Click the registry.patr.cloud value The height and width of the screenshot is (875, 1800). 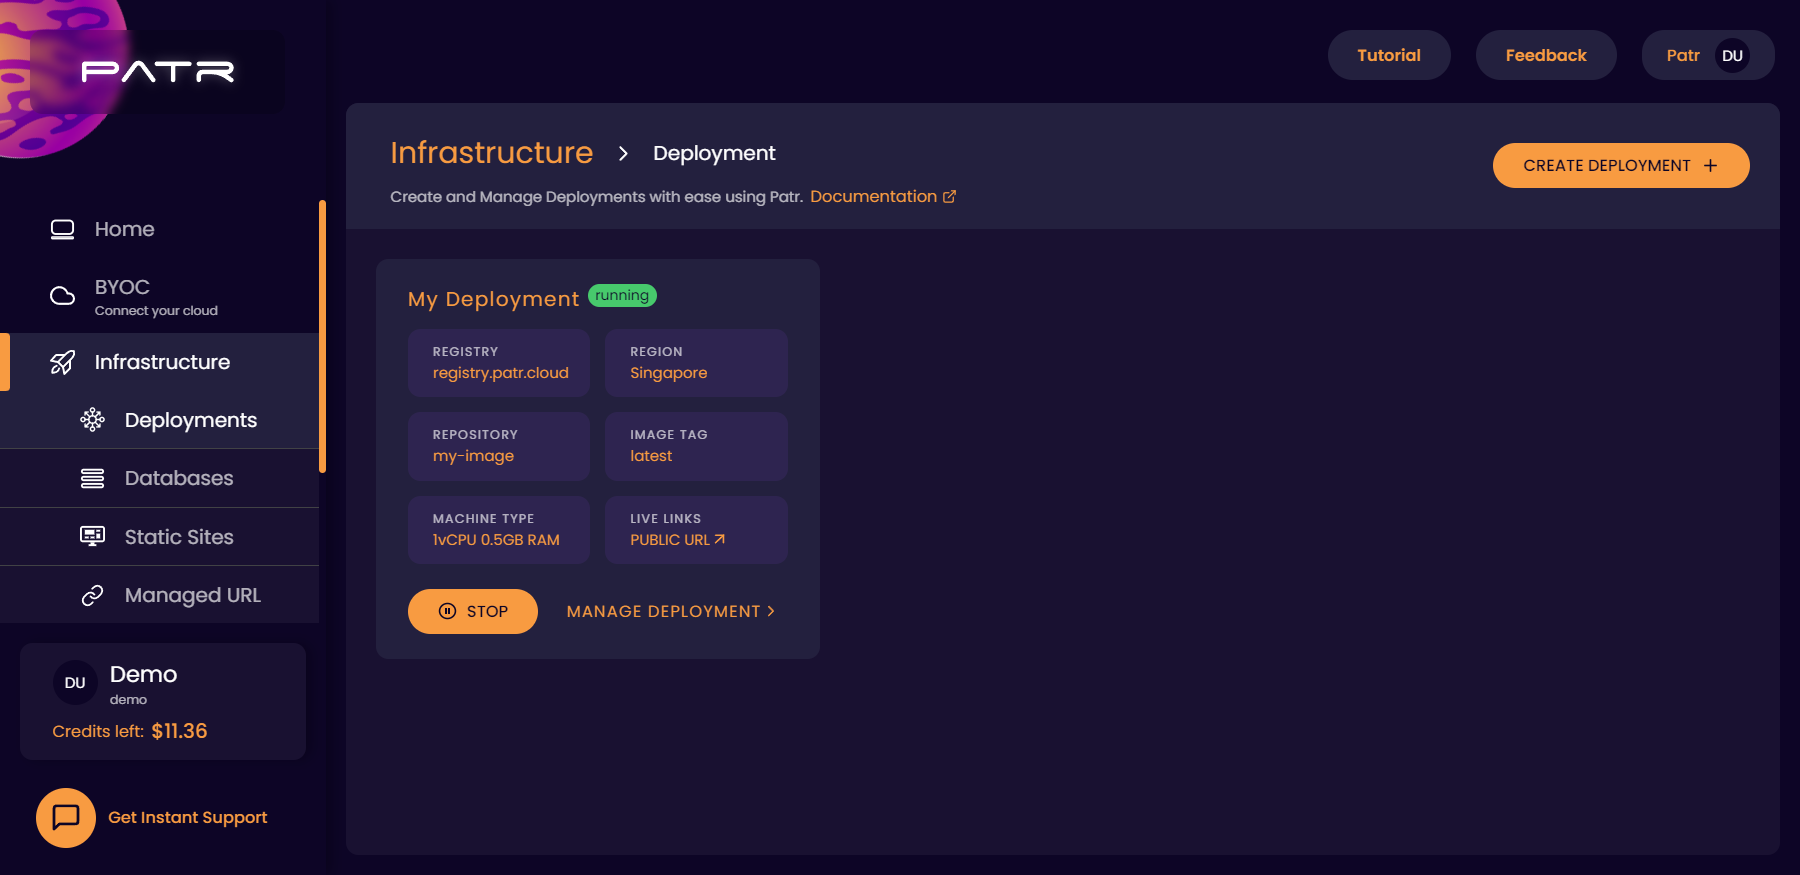coord(501,373)
